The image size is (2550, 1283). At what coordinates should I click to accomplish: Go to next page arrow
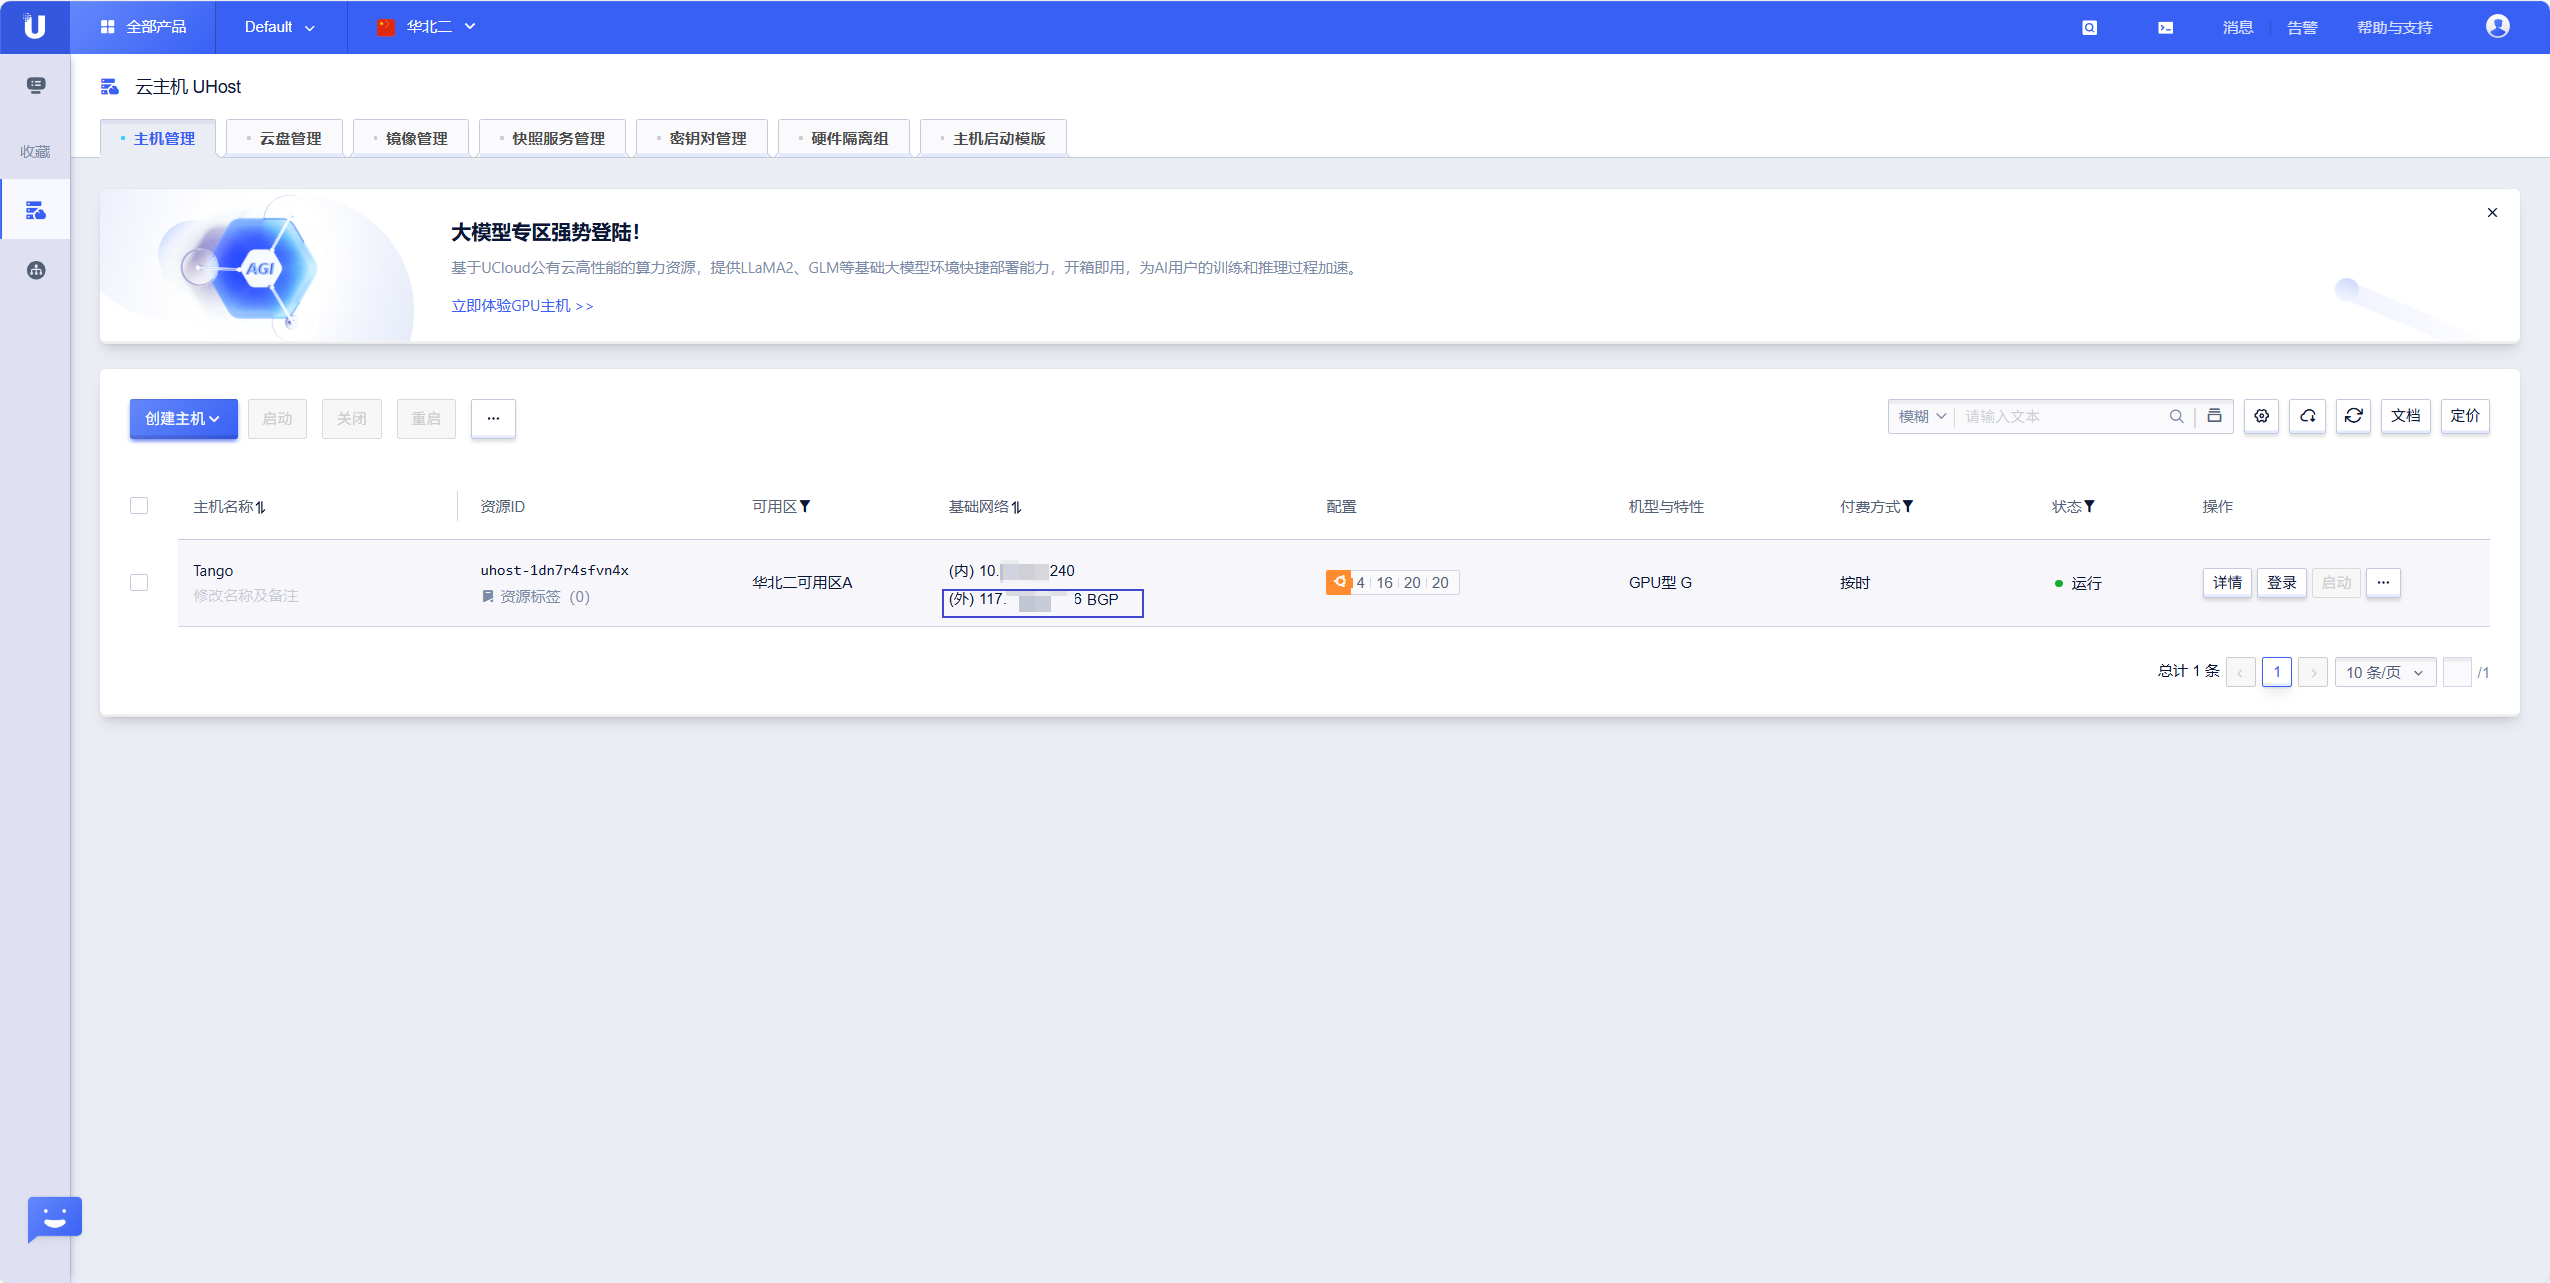pos(2312,672)
